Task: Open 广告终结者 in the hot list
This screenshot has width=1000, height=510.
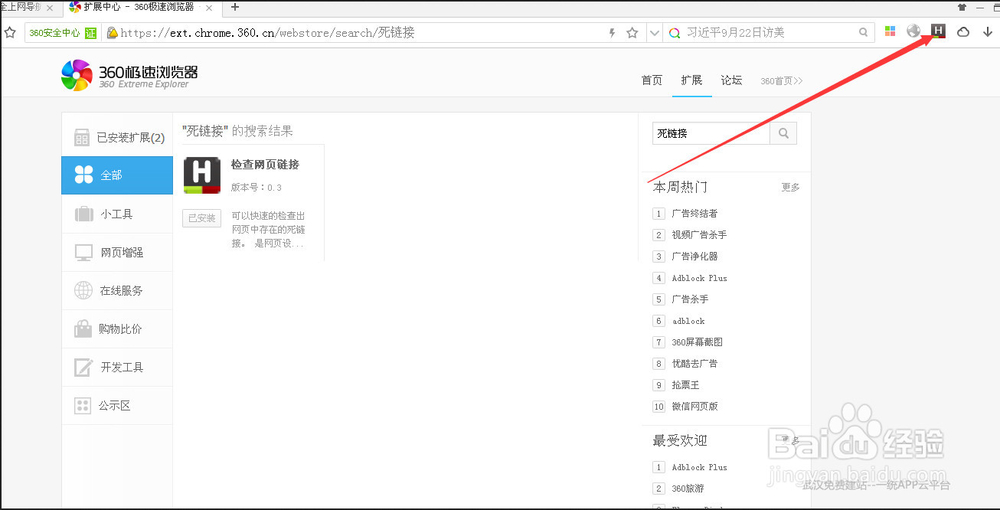Action: tap(695, 214)
